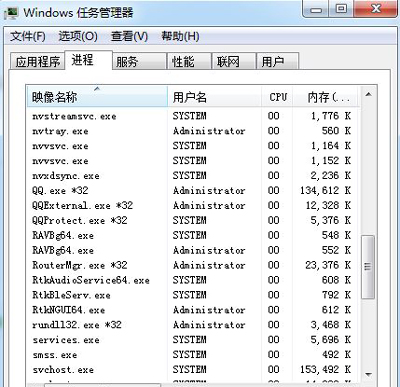
Task: Select nvvsvc.exe using 1,164 K
Action: 193,146
